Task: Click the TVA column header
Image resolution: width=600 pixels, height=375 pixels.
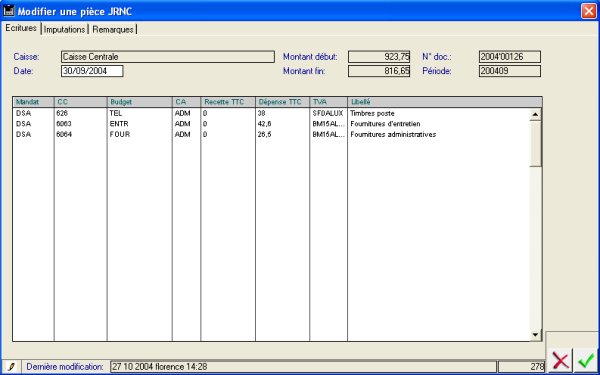Action: [x=328, y=102]
